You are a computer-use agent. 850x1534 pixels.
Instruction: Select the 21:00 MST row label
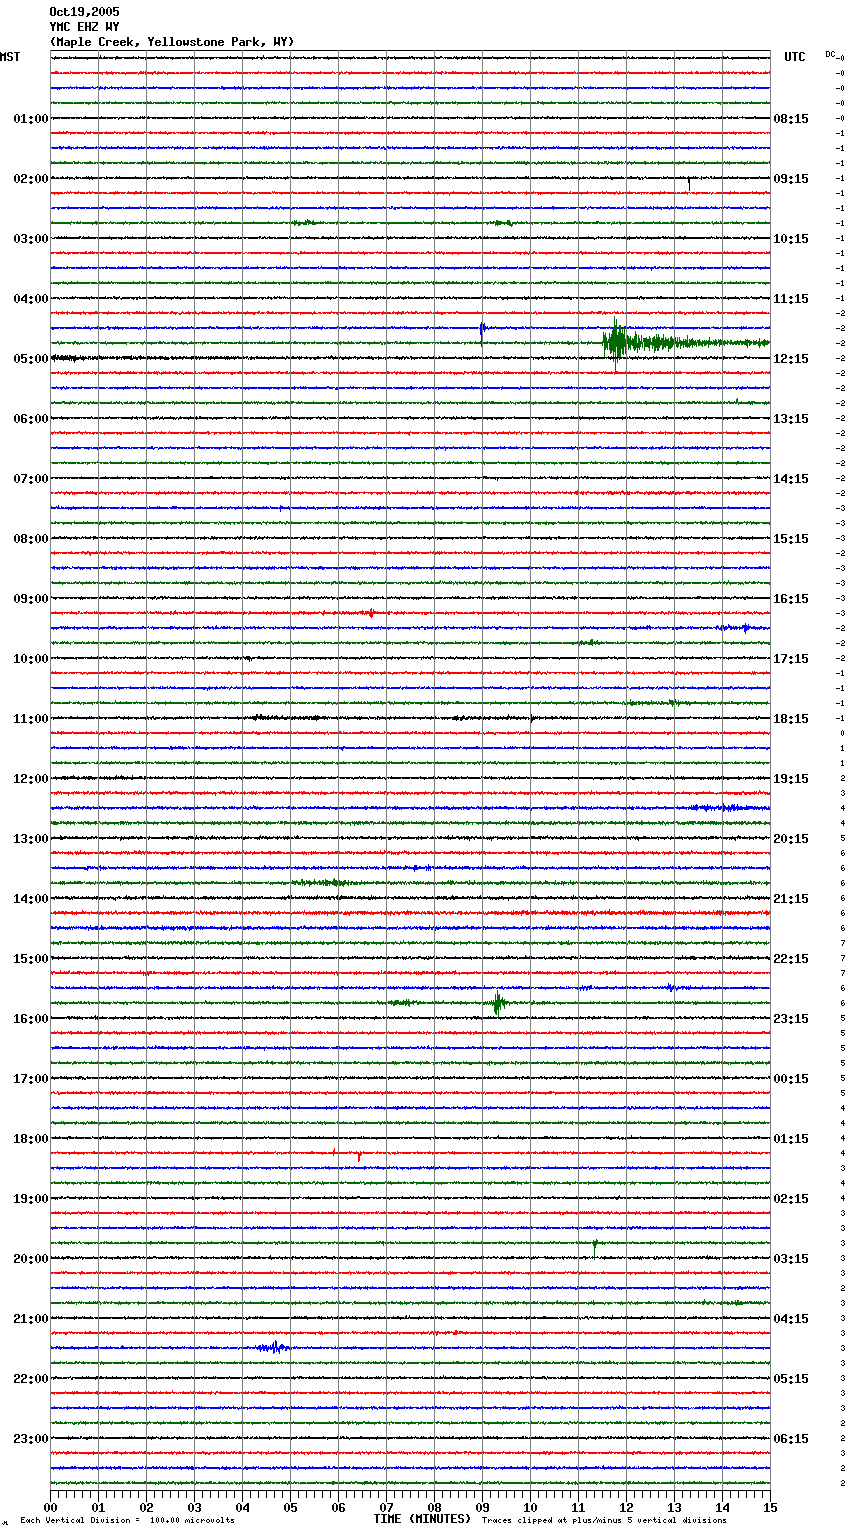click(31, 1319)
